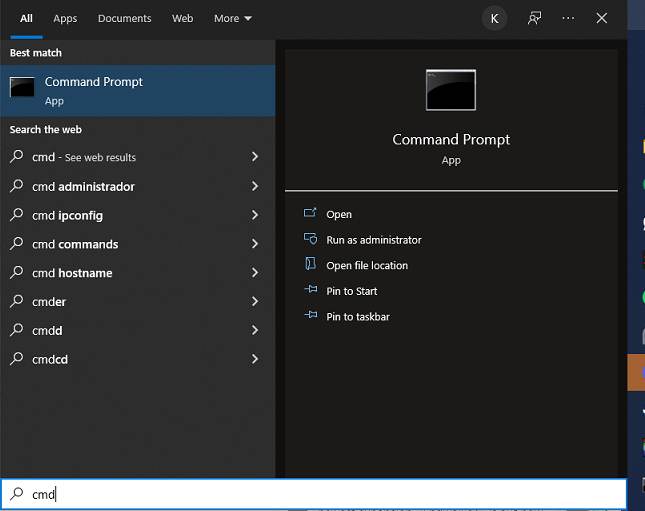
Task: Switch to the Apps tab
Action: (x=65, y=18)
